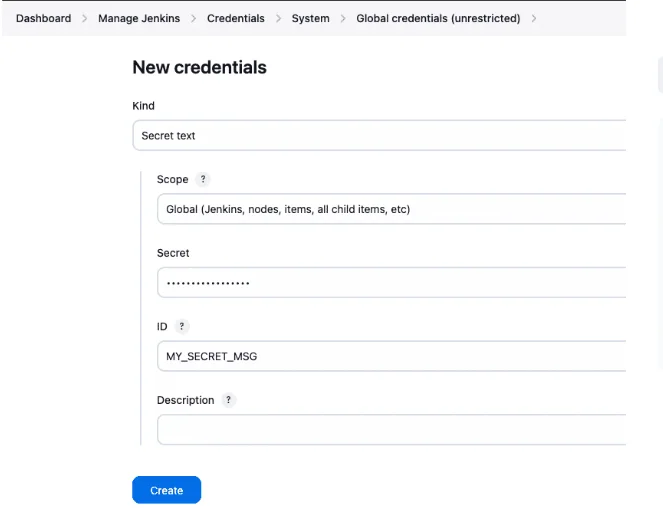The image size is (663, 530).
Task: Click the ID field containing MY_SECRET_MSG
Action: coord(390,355)
